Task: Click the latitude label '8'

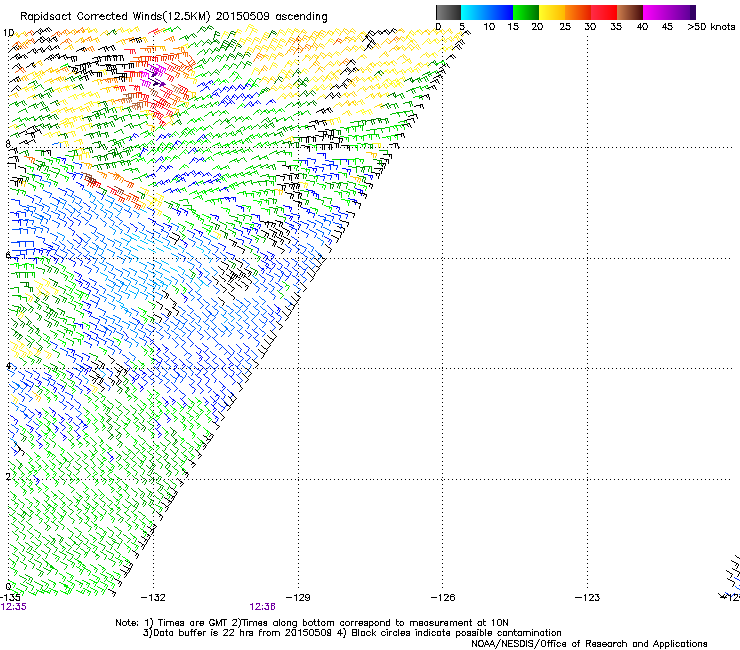Action: pyautogui.click(x=8, y=144)
